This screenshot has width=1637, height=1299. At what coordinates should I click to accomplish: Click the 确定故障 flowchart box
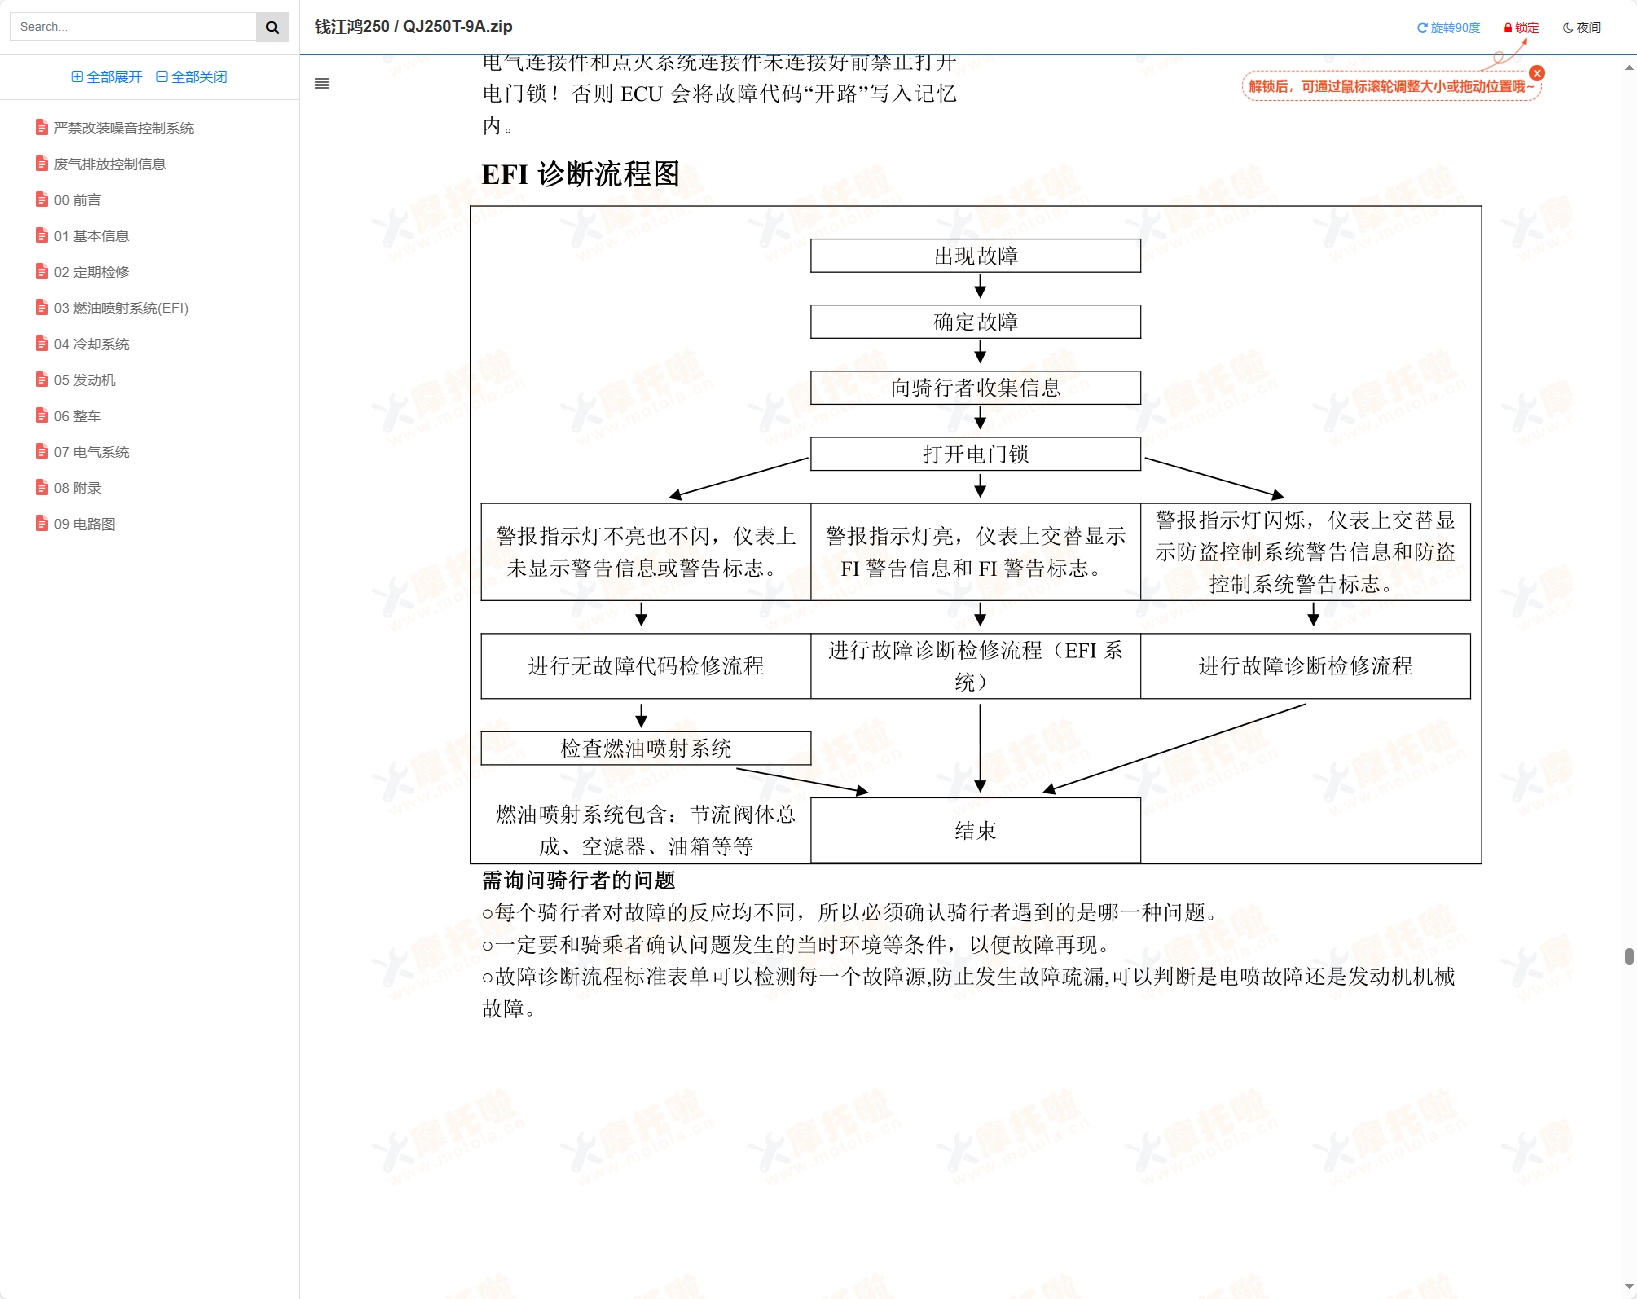[x=975, y=322]
